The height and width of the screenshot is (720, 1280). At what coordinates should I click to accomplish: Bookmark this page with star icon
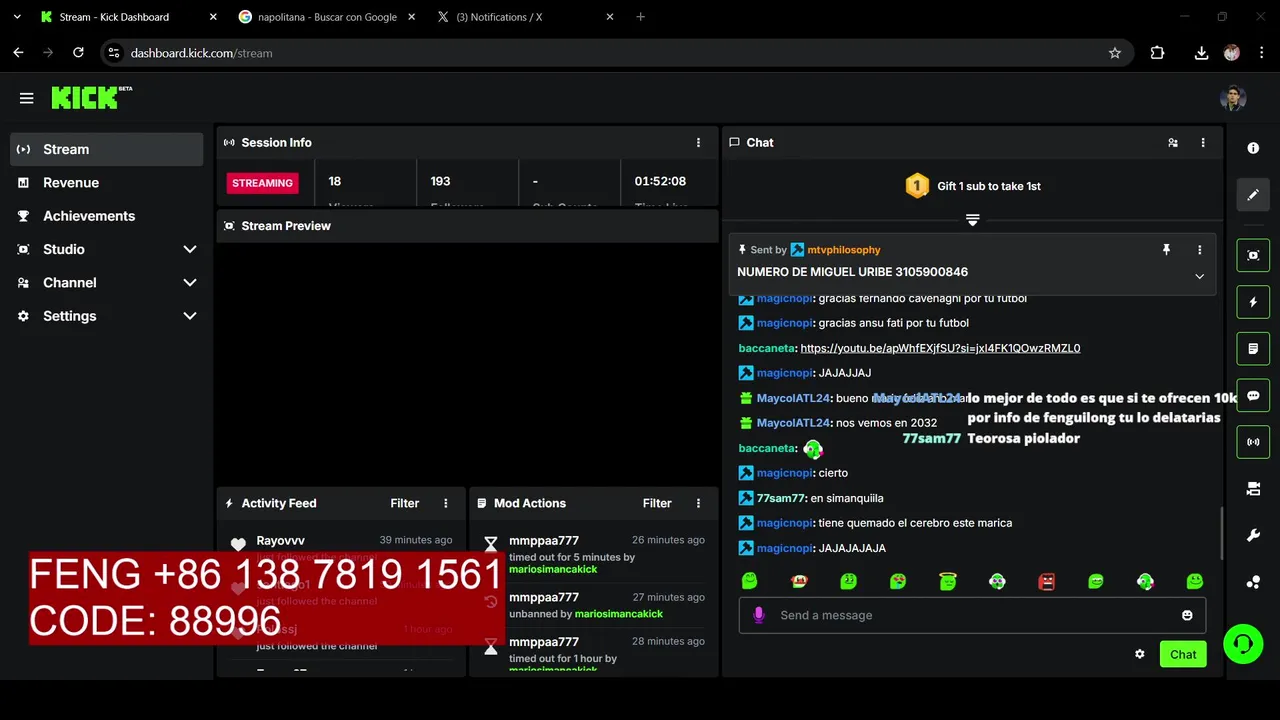1115,53
